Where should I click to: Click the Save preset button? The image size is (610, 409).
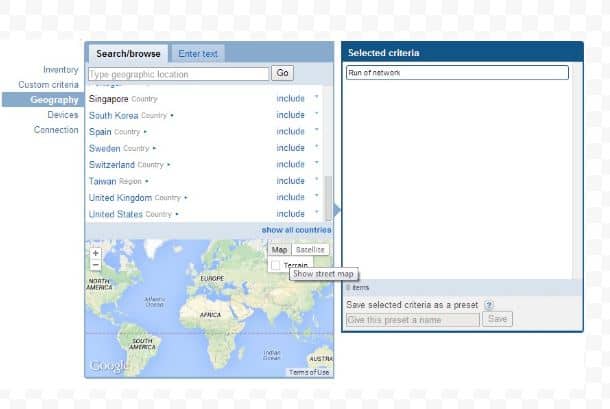pyautogui.click(x=497, y=319)
